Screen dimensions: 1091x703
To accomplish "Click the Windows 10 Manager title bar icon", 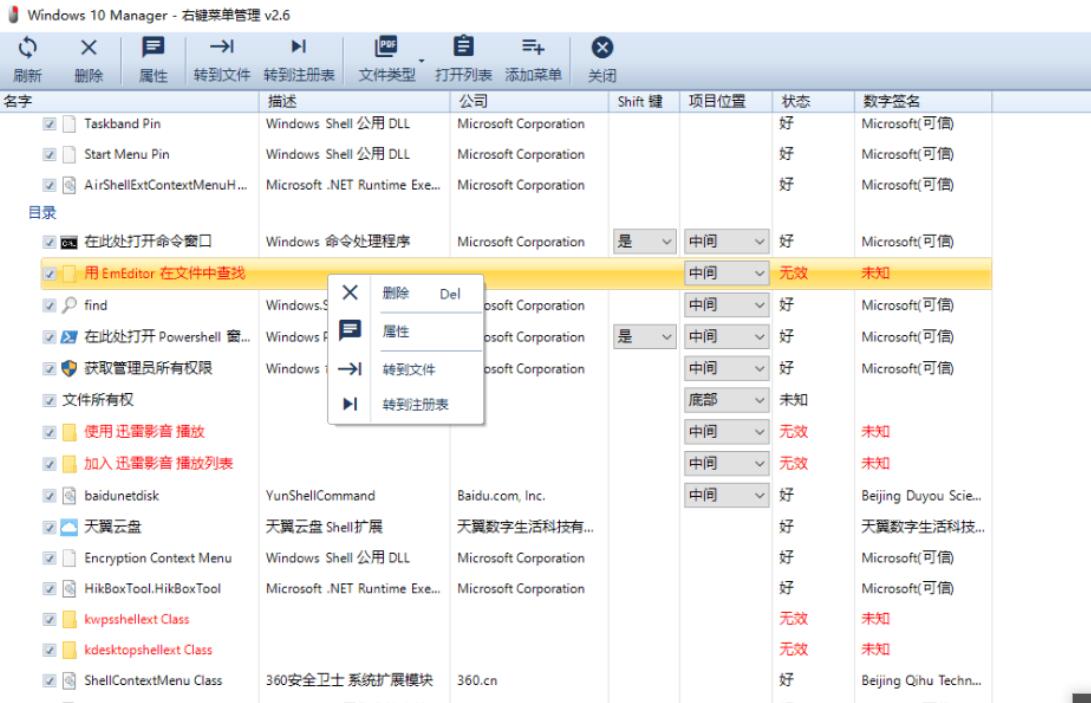I will [13, 15].
